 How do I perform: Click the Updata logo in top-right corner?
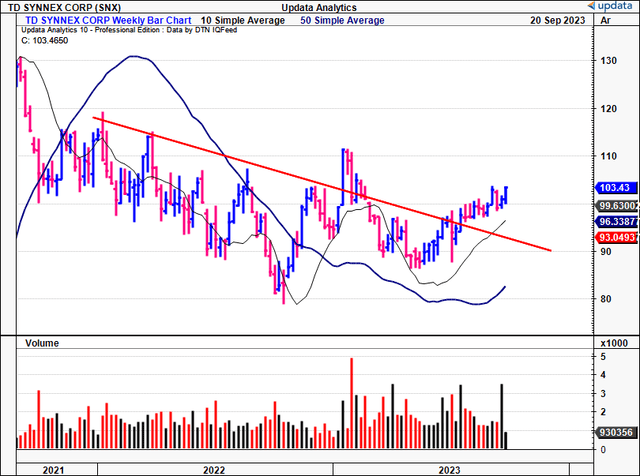pos(610,6)
